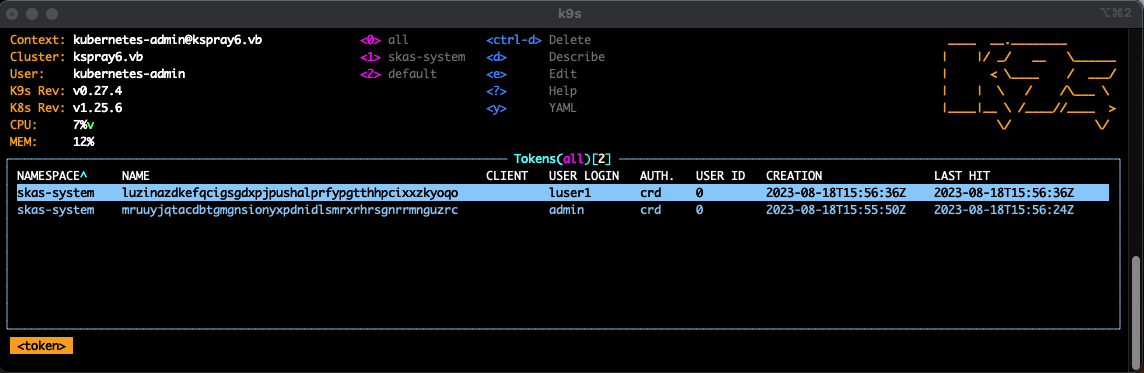This screenshot has height=373, width=1144.
Task: Click the orange <token> breadcrumb
Action: [42, 346]
